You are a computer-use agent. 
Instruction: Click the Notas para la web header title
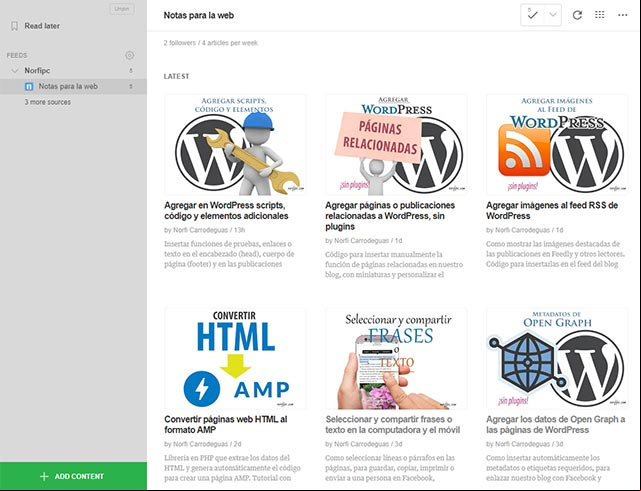[199, 16]
